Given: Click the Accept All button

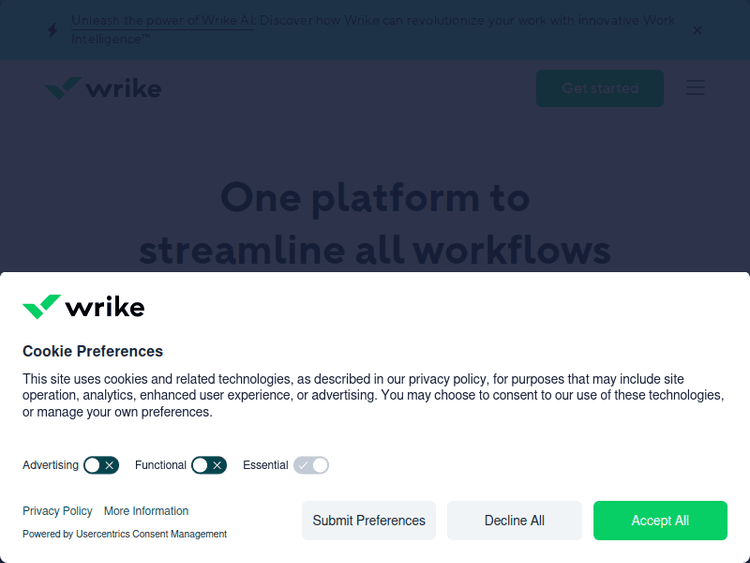Looking at the screenshot, I should 660,520.
